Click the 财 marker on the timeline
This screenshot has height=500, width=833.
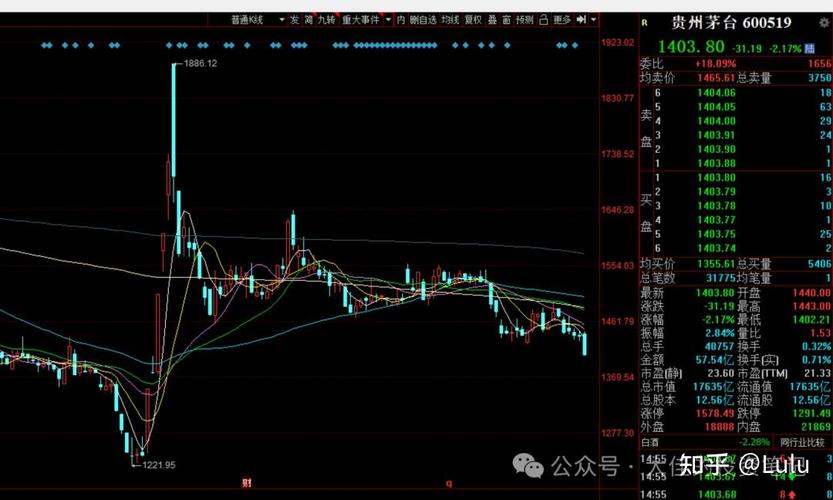pyautogui.click(x=246, y=482)
